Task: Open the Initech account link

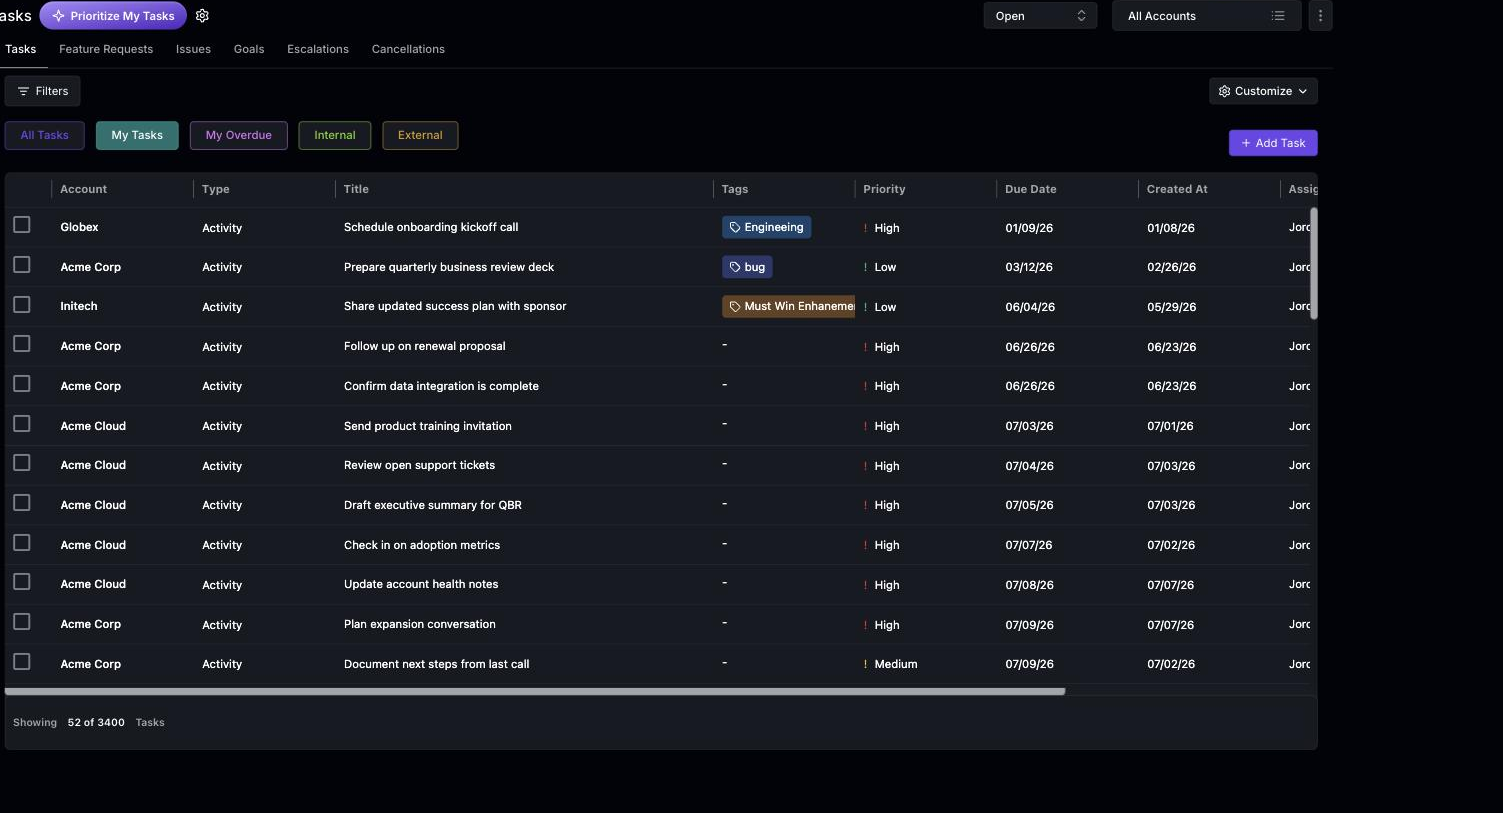Action: coord(79,306)
